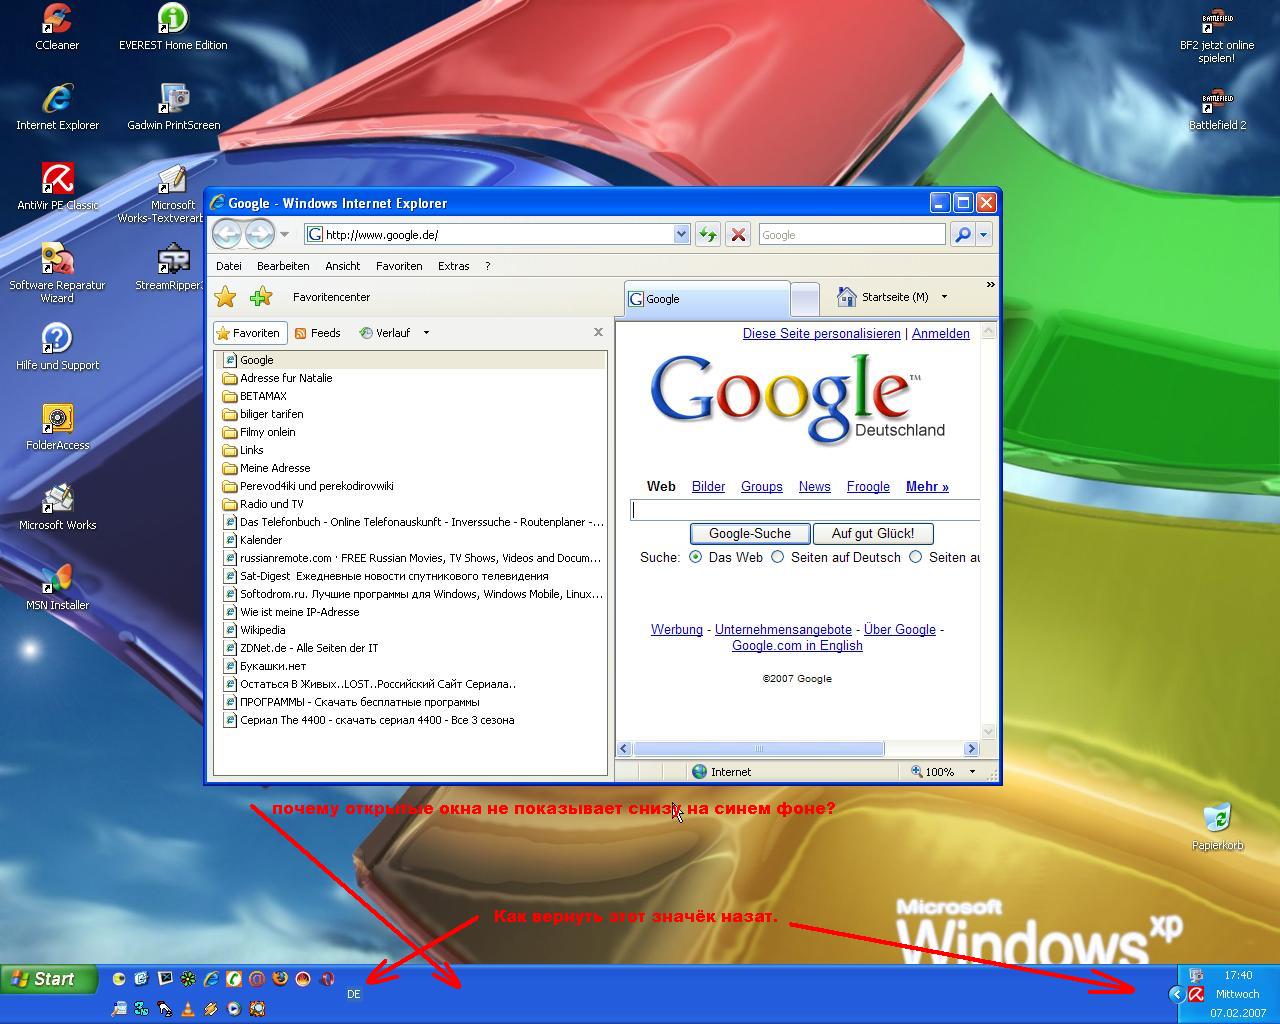
Task: Open the Ansicht menu
Action: 342,266
